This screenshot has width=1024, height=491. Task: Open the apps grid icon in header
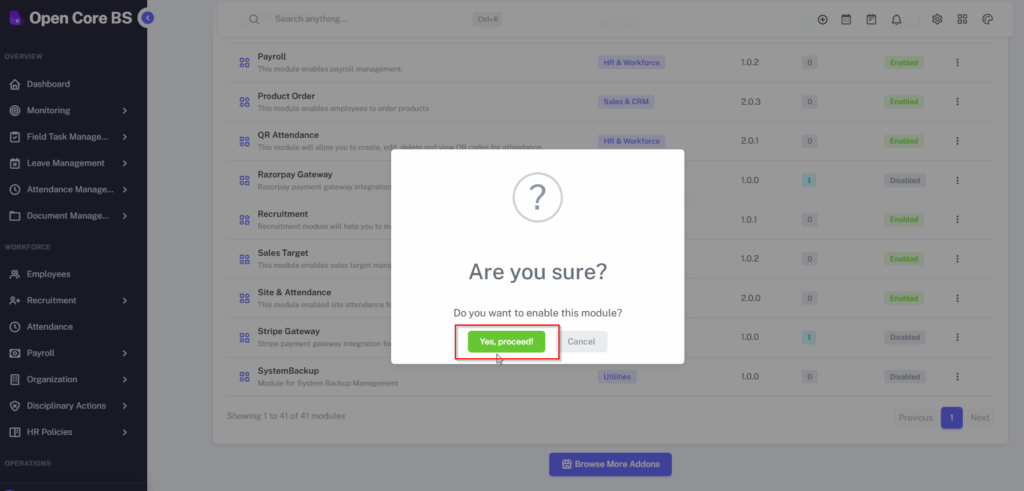tap(962, 19)
